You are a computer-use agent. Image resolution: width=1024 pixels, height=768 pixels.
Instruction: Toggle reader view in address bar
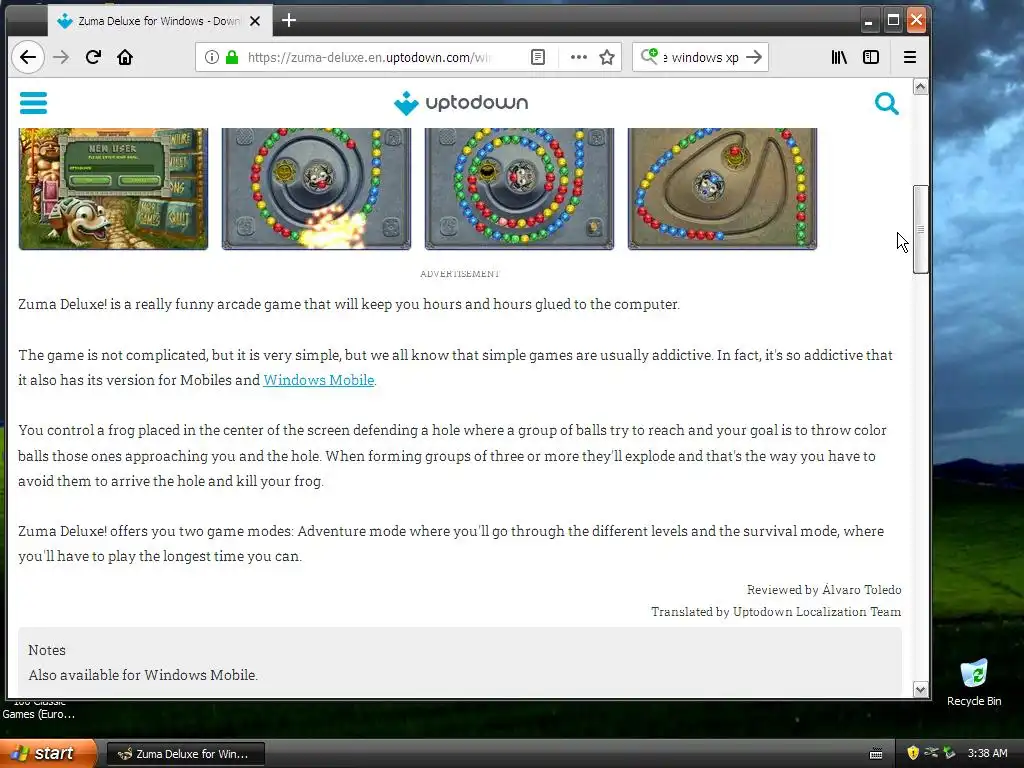[537, 57]
